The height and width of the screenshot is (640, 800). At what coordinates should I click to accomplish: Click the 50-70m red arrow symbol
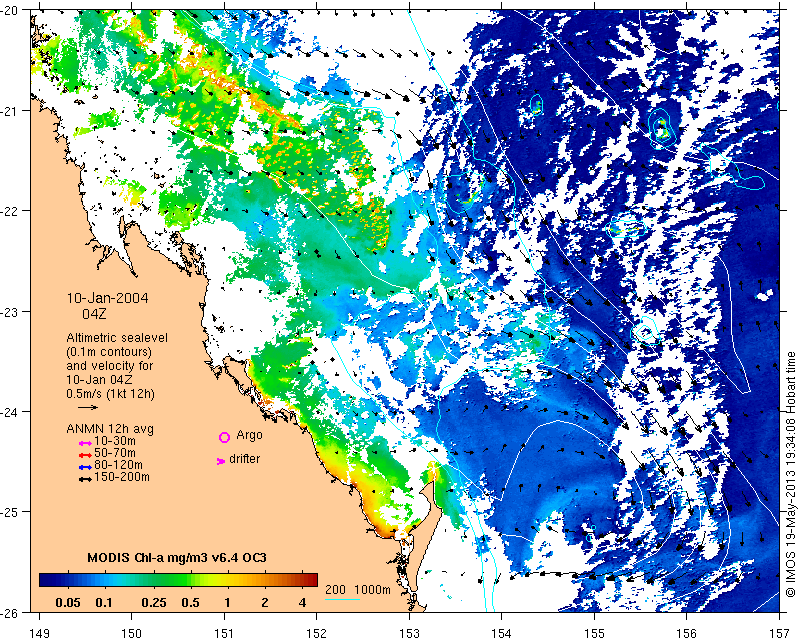85,455
